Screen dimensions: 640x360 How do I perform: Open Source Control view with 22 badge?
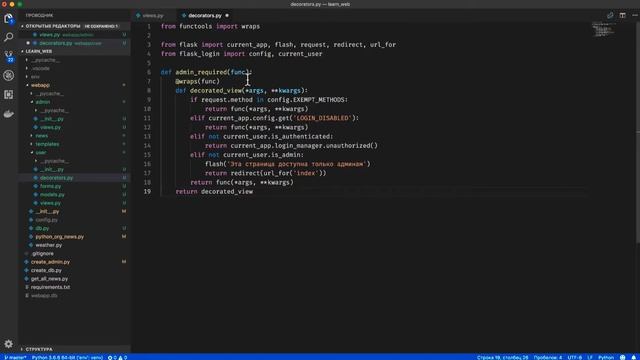tap(9, 56)
